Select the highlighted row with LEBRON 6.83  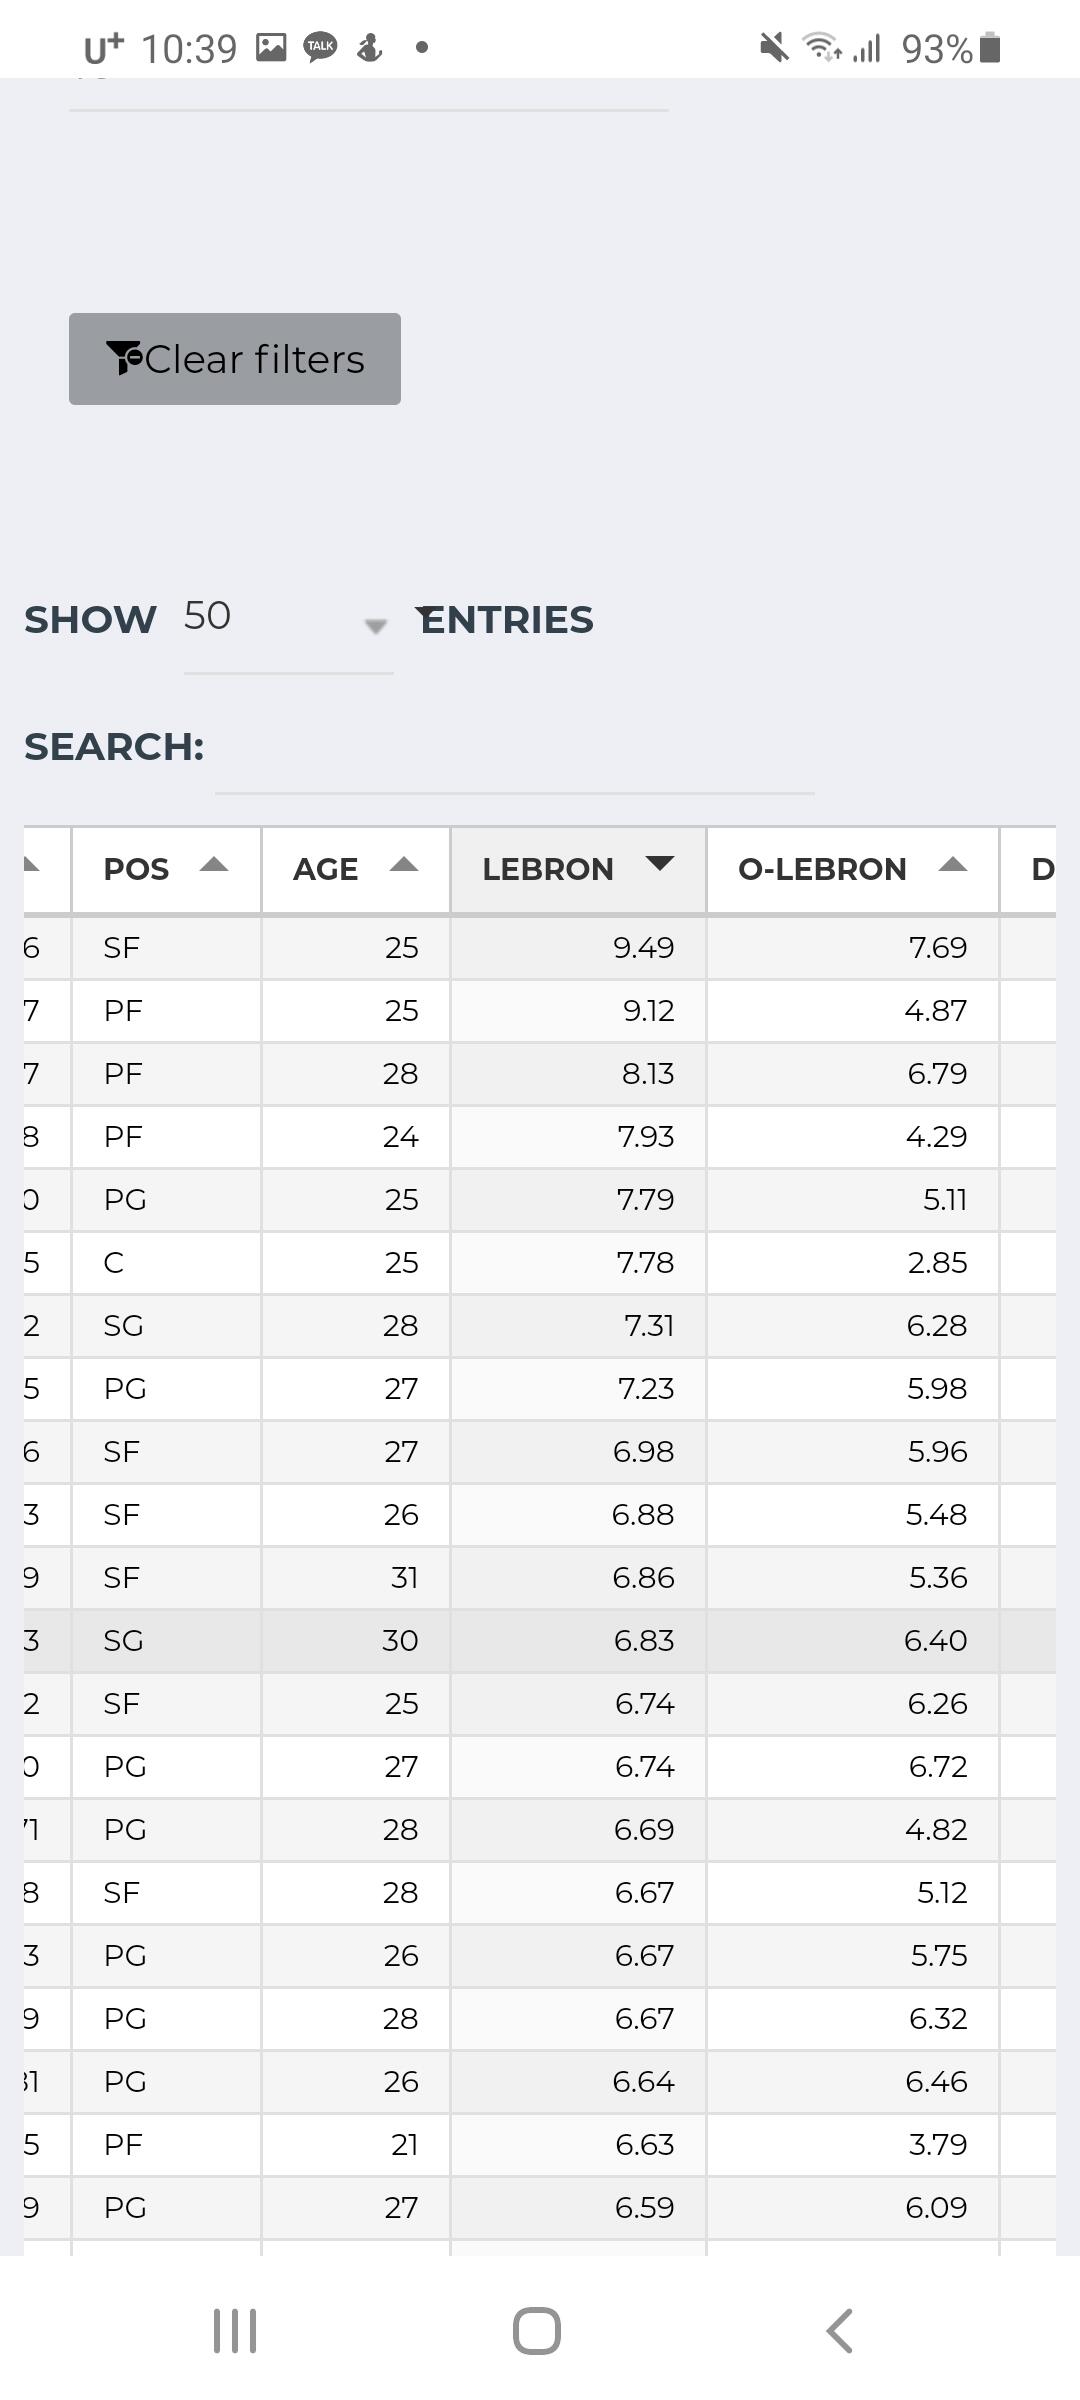pyautogui.click(x=578, y=1640)
